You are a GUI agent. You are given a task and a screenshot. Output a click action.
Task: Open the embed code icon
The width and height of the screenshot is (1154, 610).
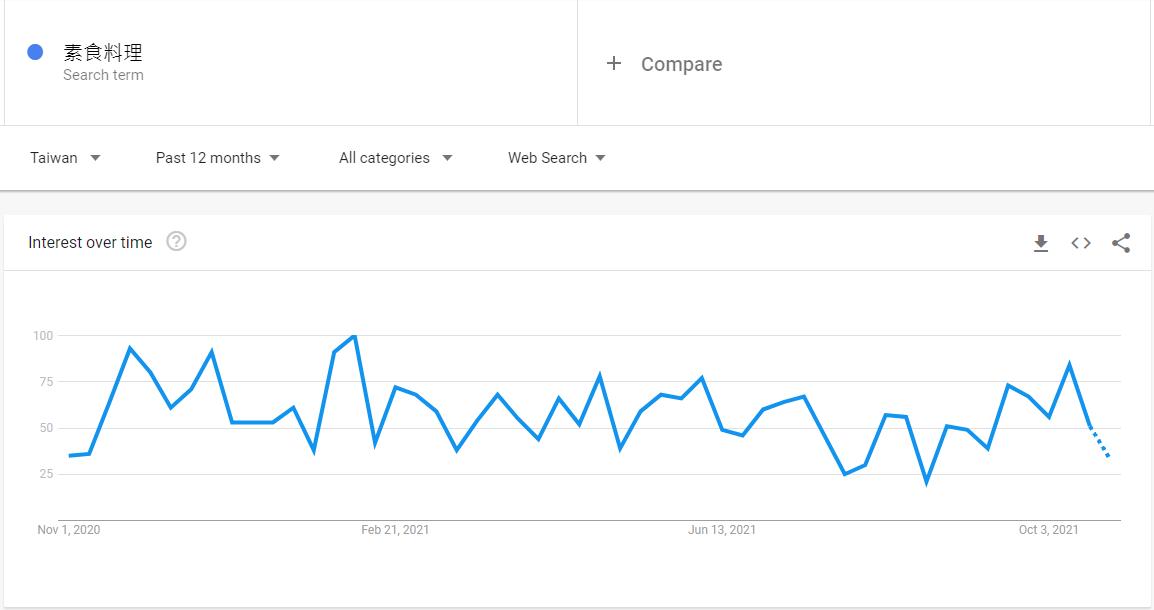1081,243
